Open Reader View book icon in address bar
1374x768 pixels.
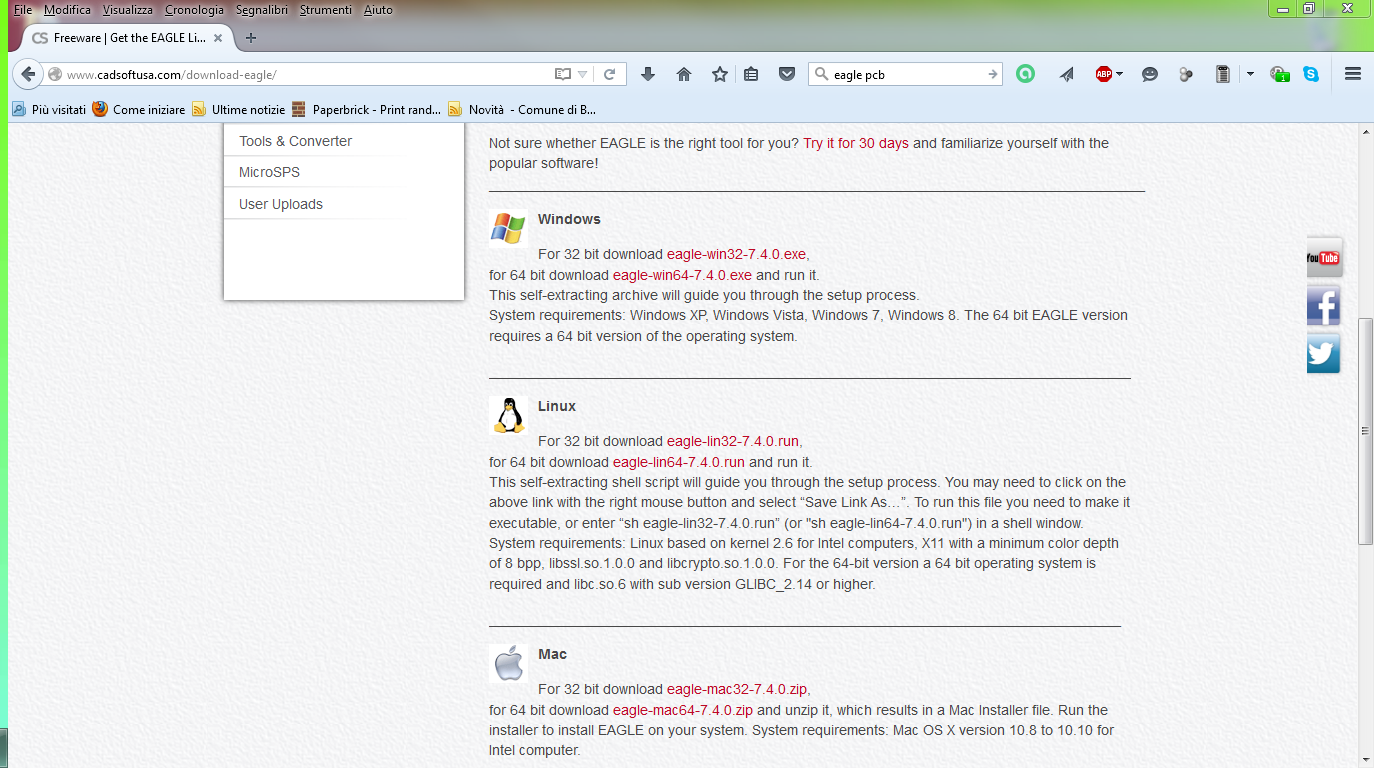tap(563, 74)
